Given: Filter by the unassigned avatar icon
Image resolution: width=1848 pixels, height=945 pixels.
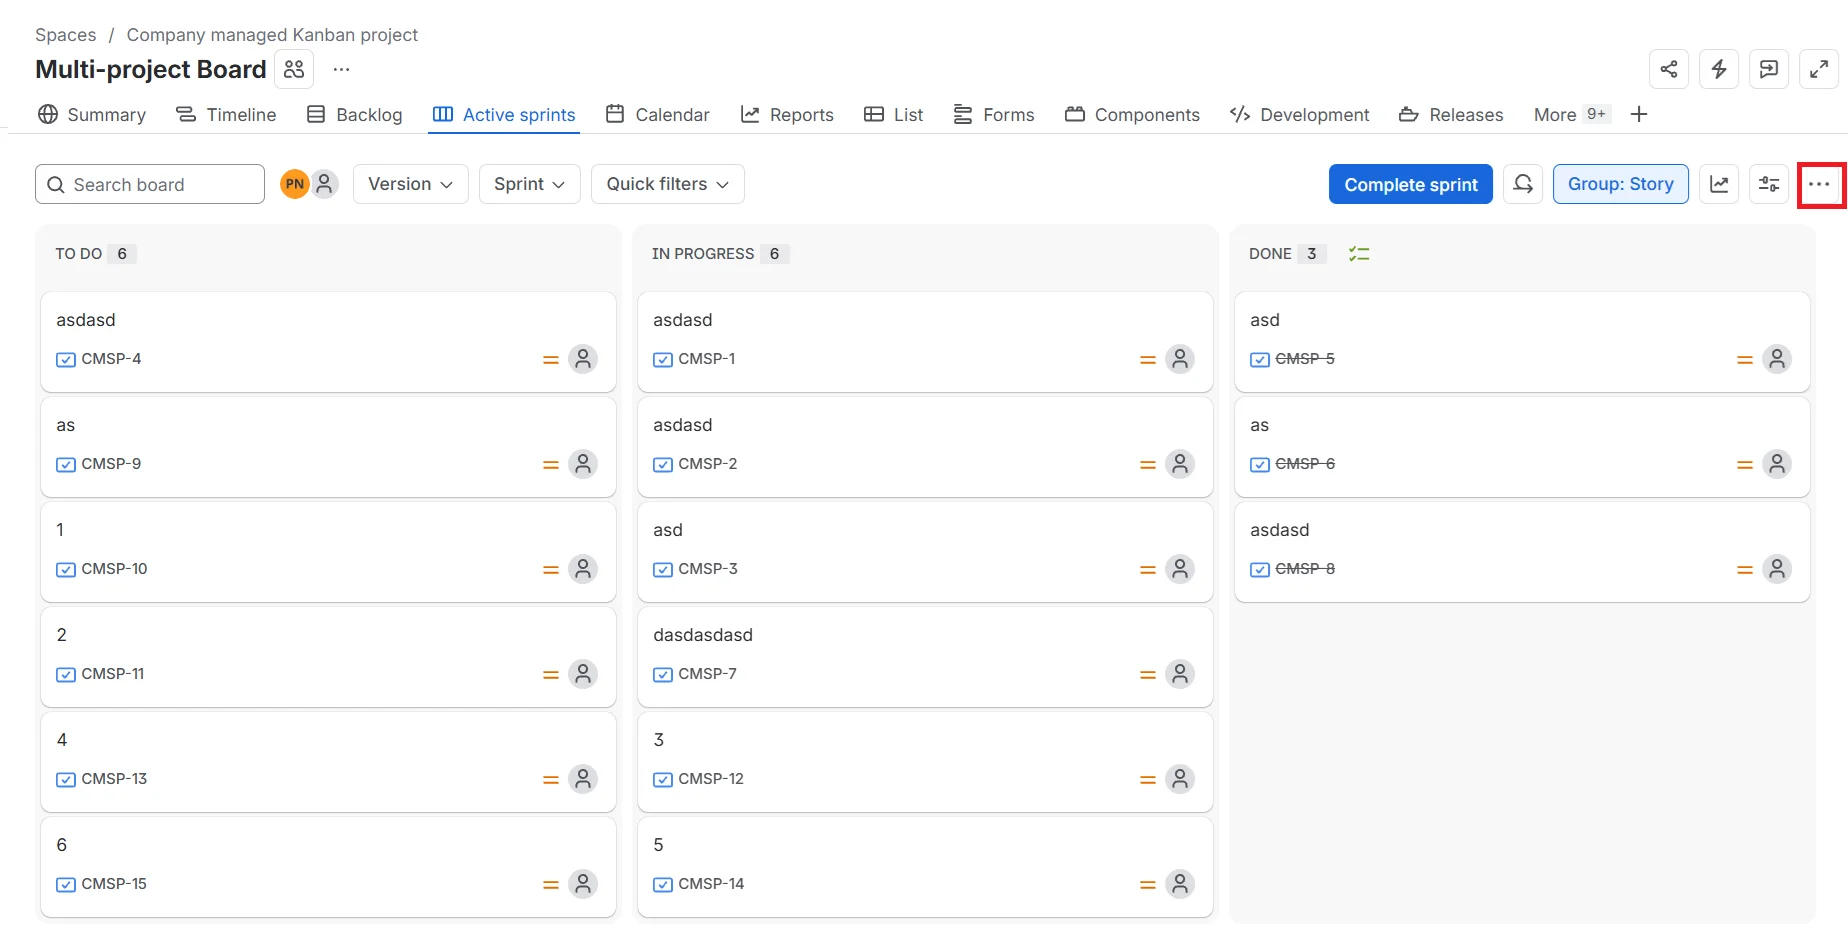Looking at the screenshot, I should [324, 184].
